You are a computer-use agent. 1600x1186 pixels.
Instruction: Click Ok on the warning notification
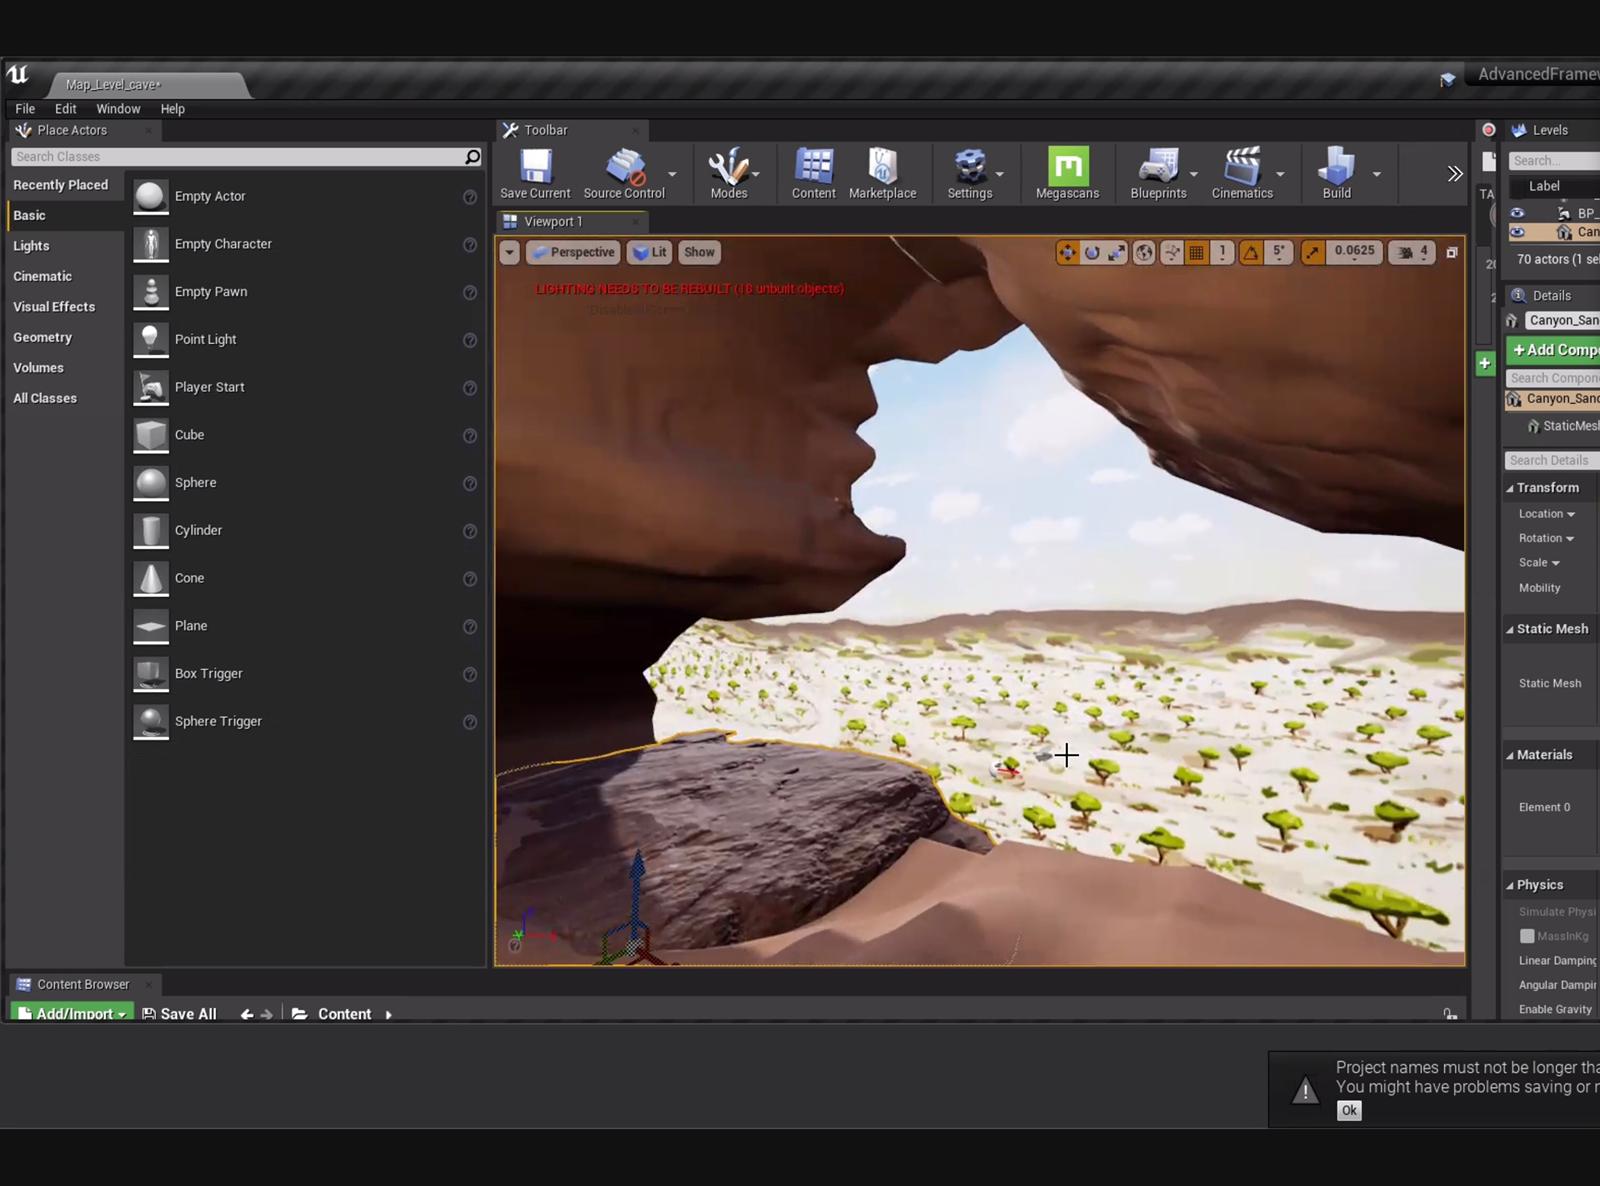[1349, 1110]
